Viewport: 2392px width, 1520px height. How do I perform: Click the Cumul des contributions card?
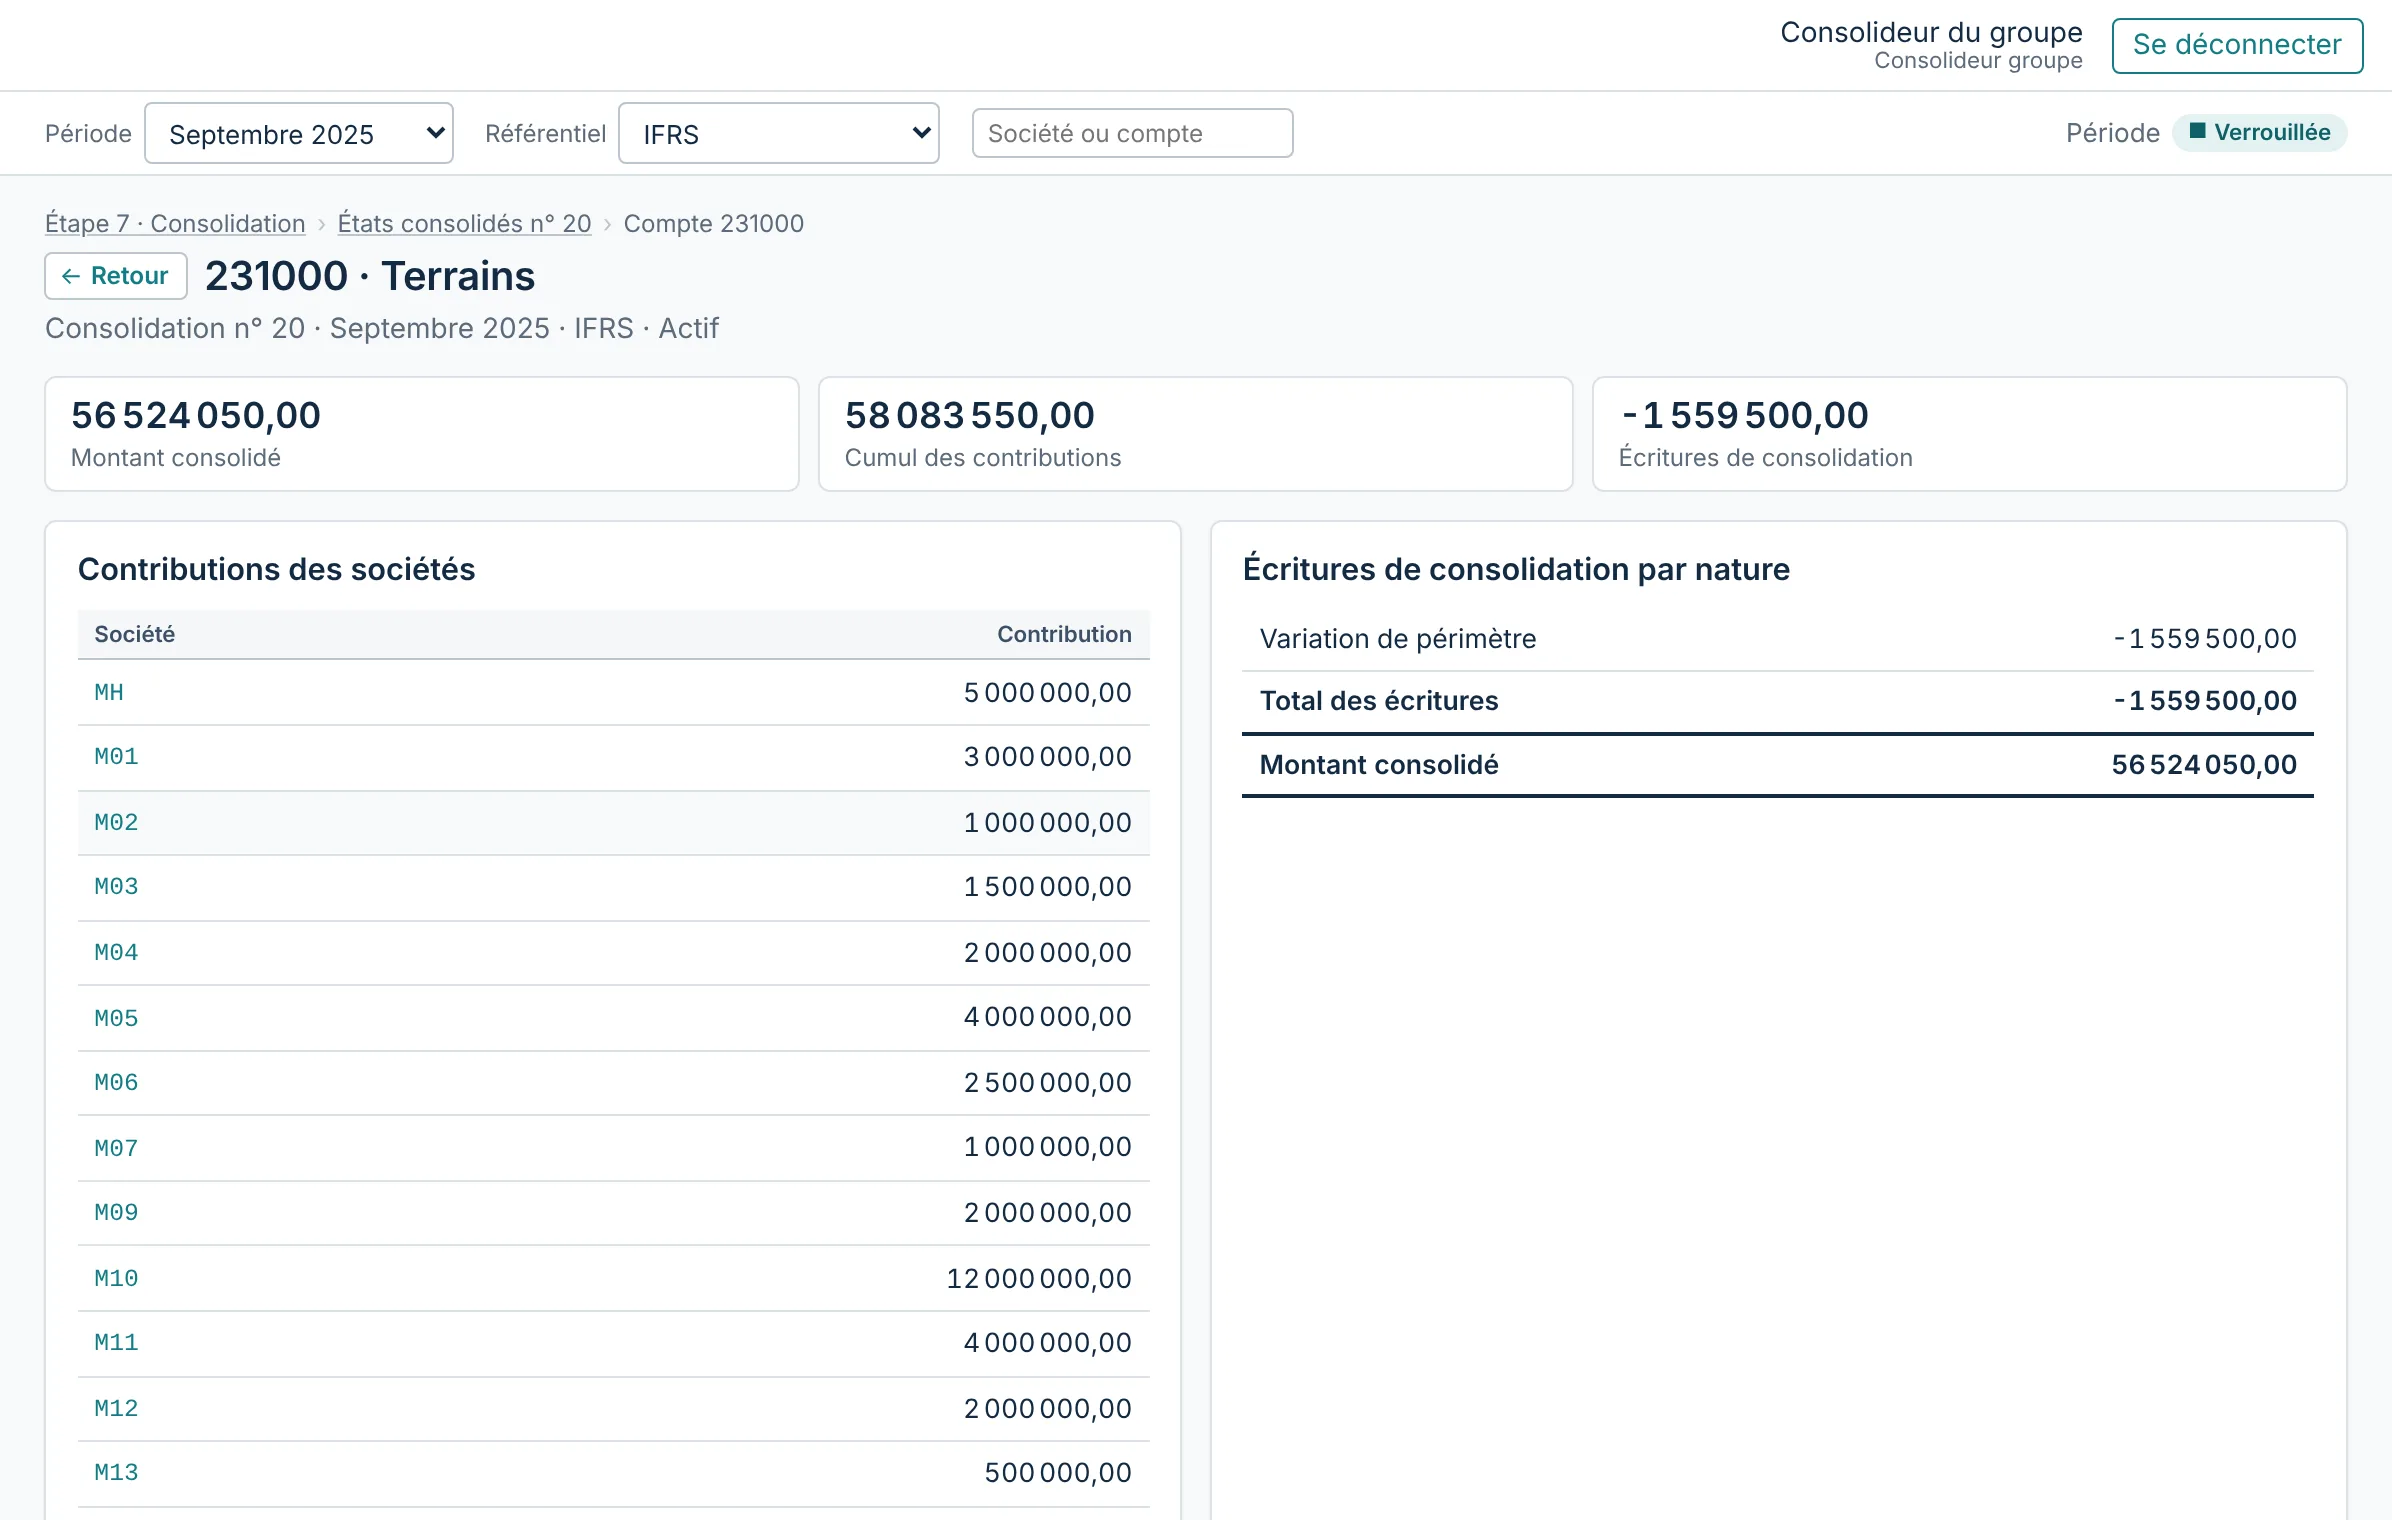[1195, 434]
